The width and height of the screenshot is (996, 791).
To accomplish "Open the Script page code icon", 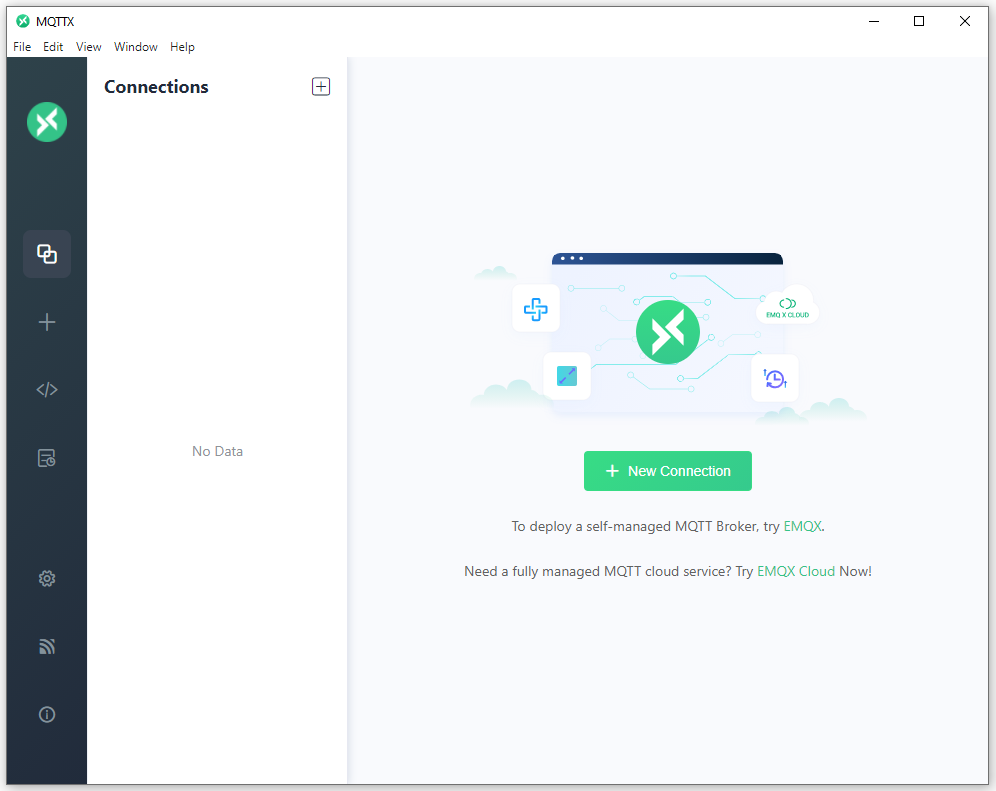I will (x=46, y=389).
